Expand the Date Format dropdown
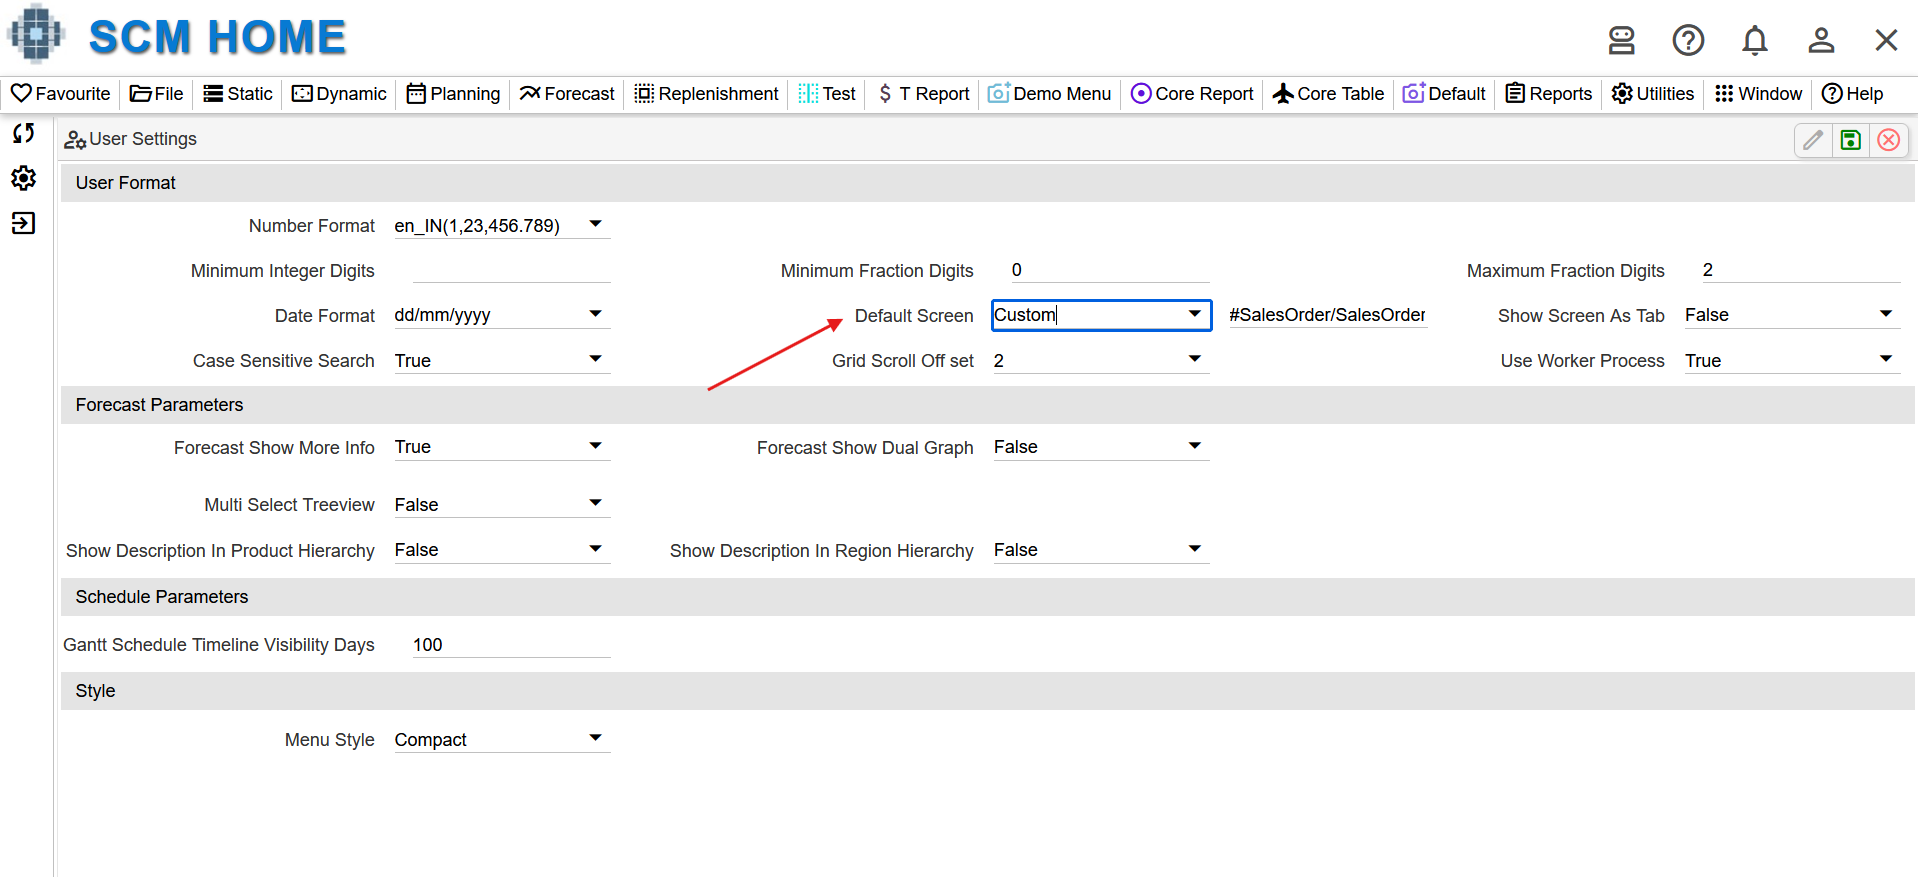 (x=595, y=314)
